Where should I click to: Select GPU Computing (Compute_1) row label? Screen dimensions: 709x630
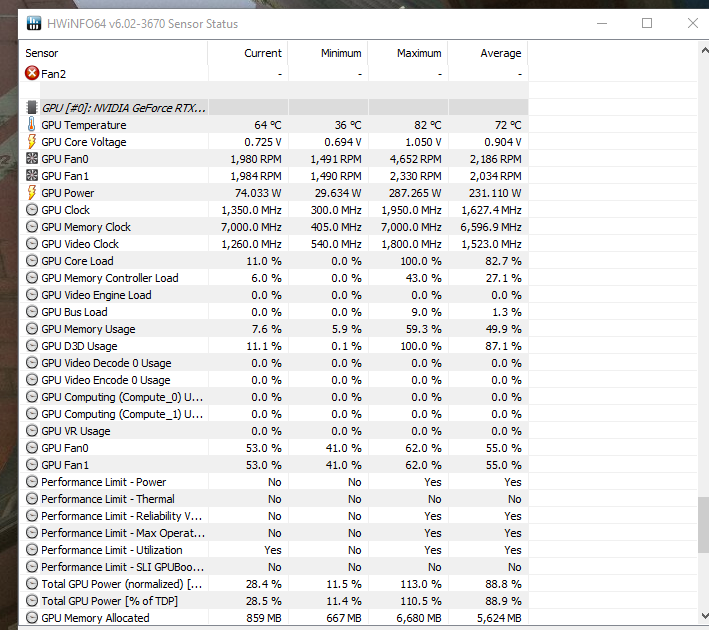coord(122,414)
